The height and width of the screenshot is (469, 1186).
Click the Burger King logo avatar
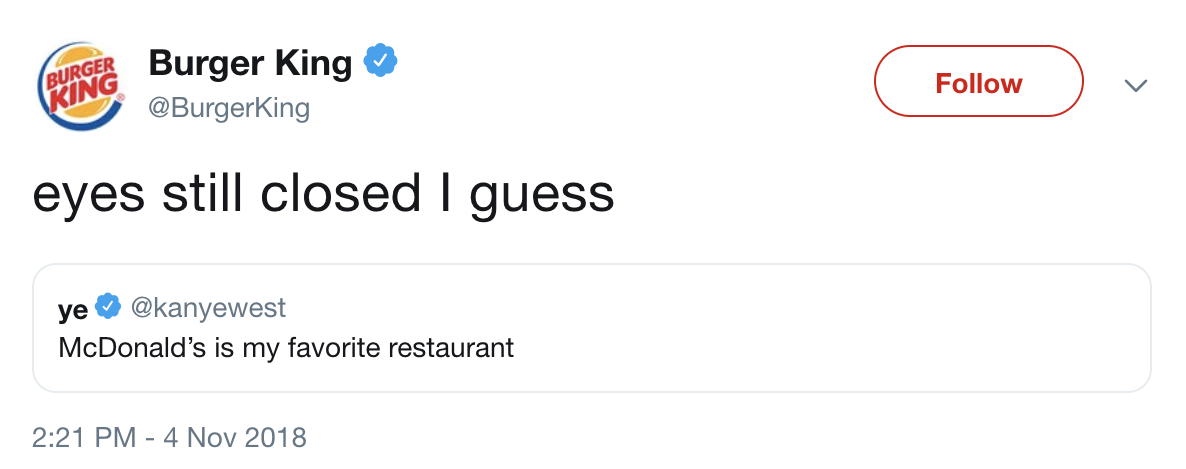point(84,87)
